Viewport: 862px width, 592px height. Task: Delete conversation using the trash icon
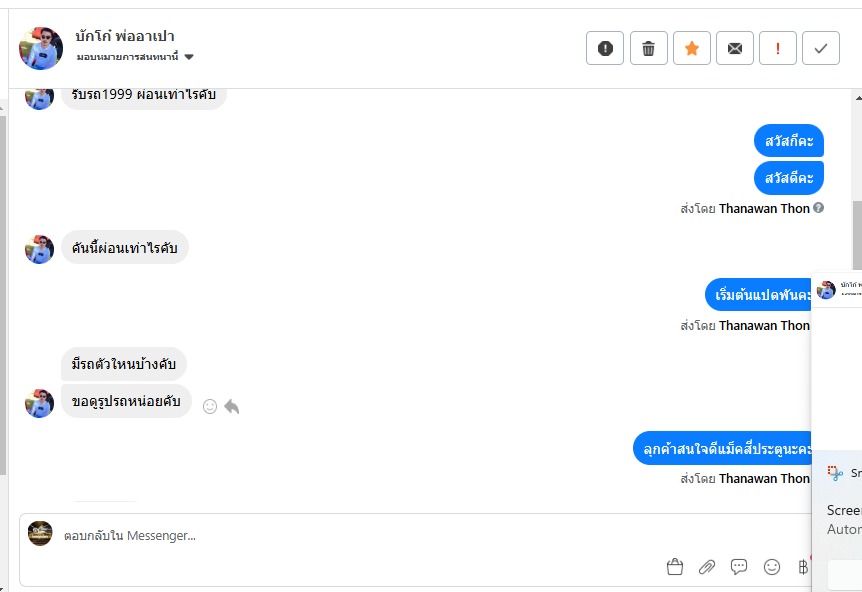(x=648, y=48)
